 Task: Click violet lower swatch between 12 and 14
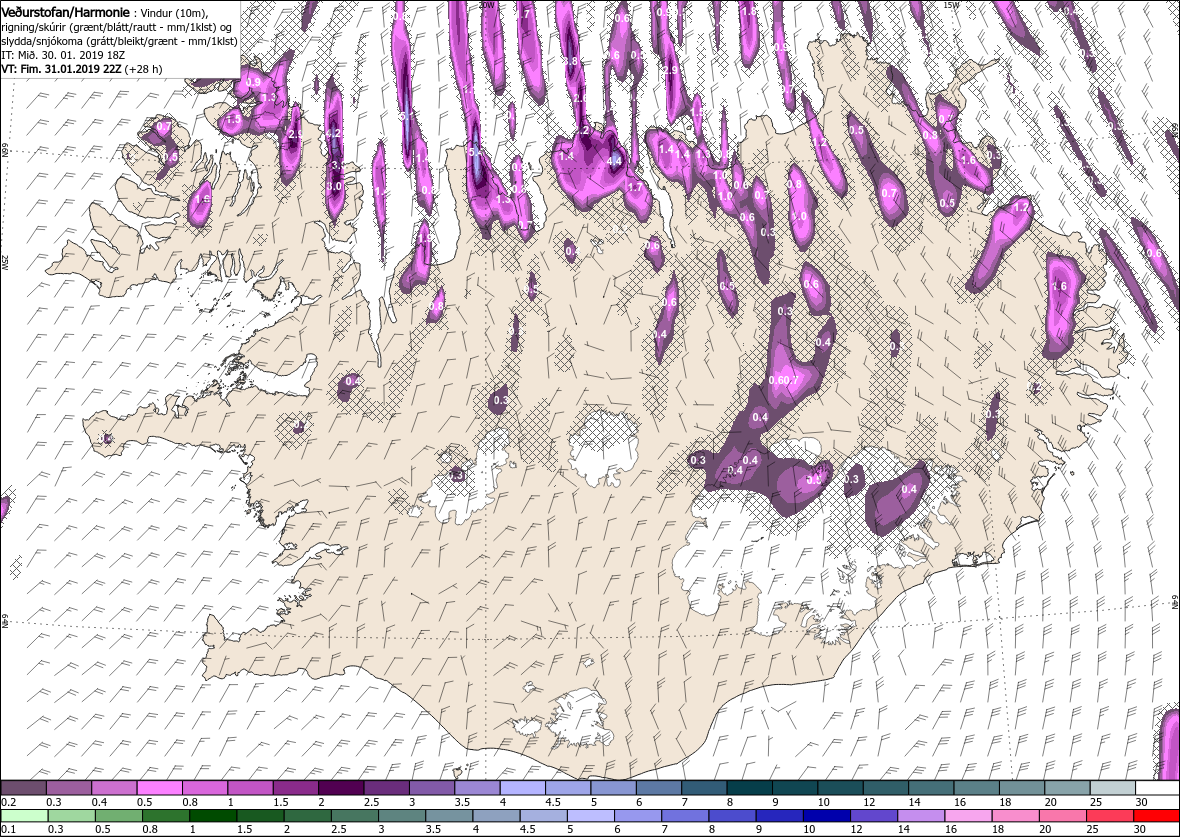[x=873, y=816]
